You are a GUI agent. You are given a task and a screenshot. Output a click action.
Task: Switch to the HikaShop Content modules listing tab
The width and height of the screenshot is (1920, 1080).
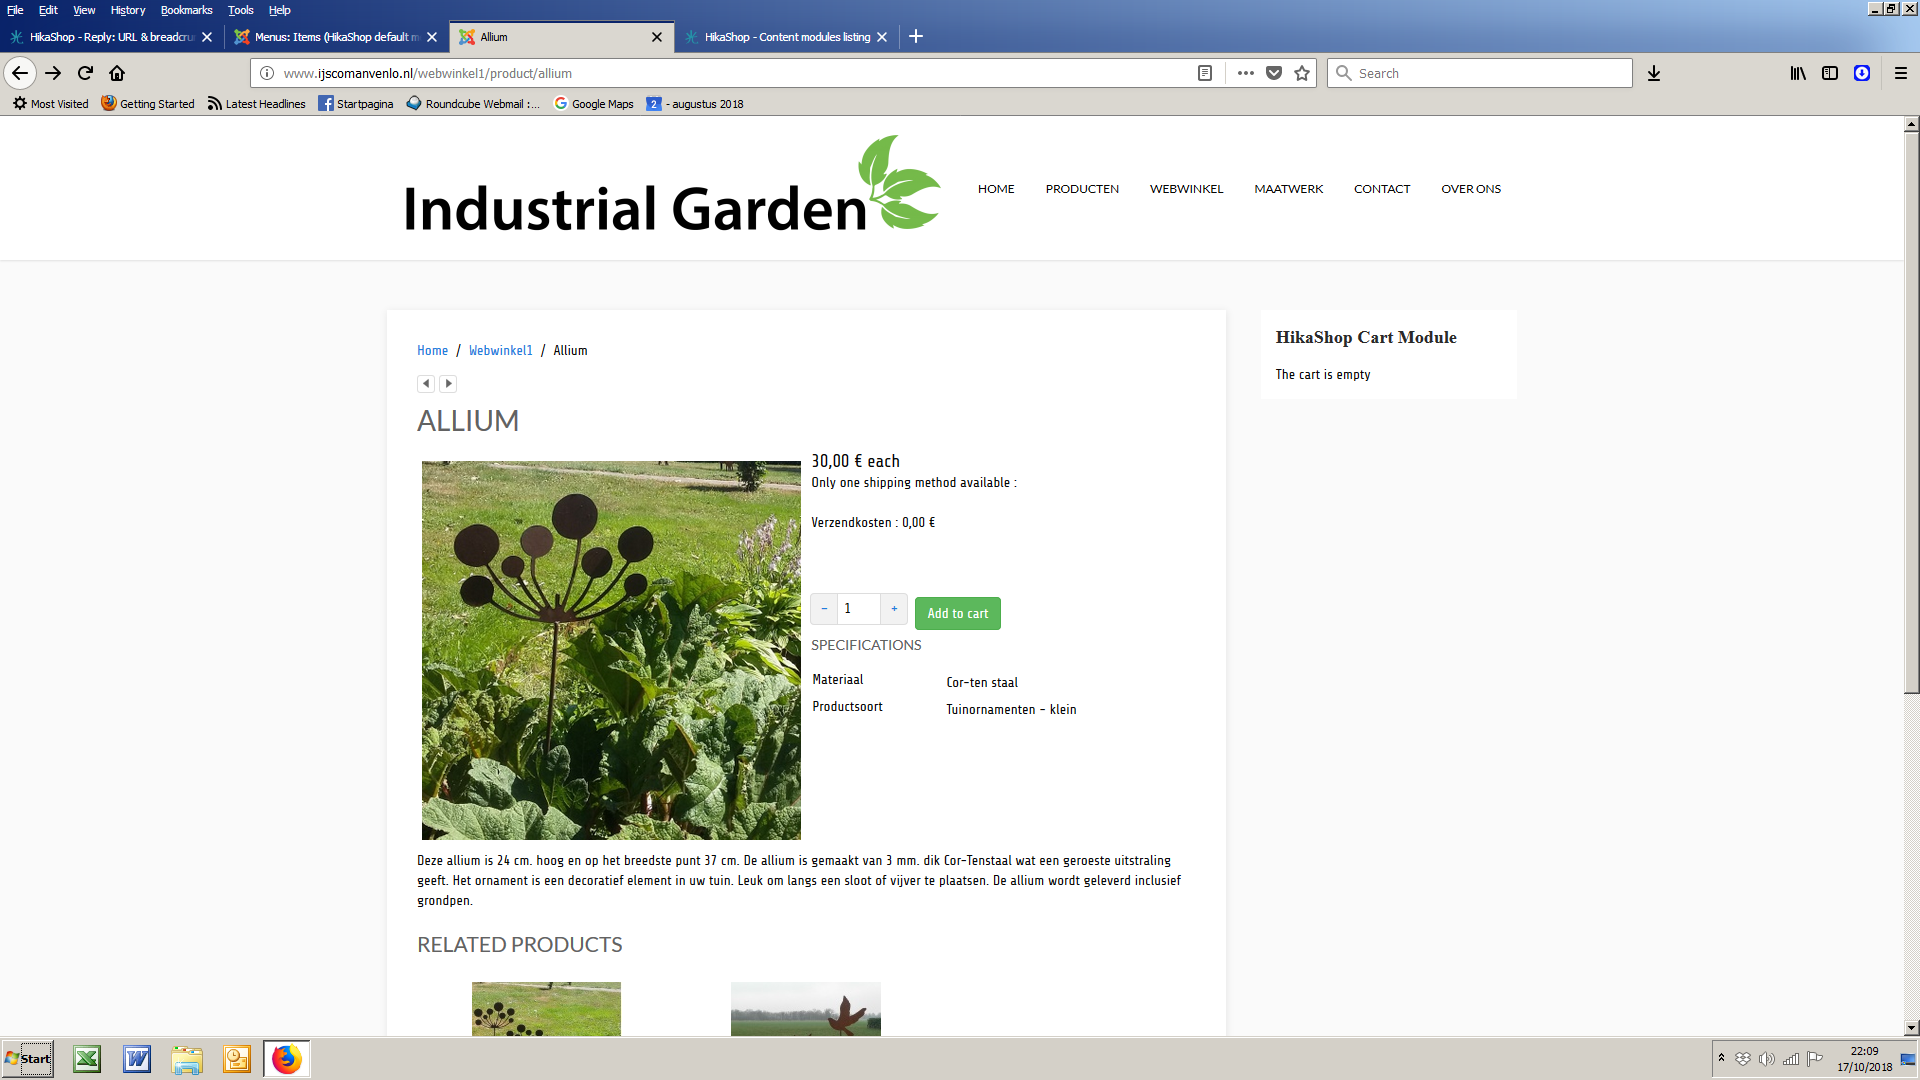[x=786, y=37]
